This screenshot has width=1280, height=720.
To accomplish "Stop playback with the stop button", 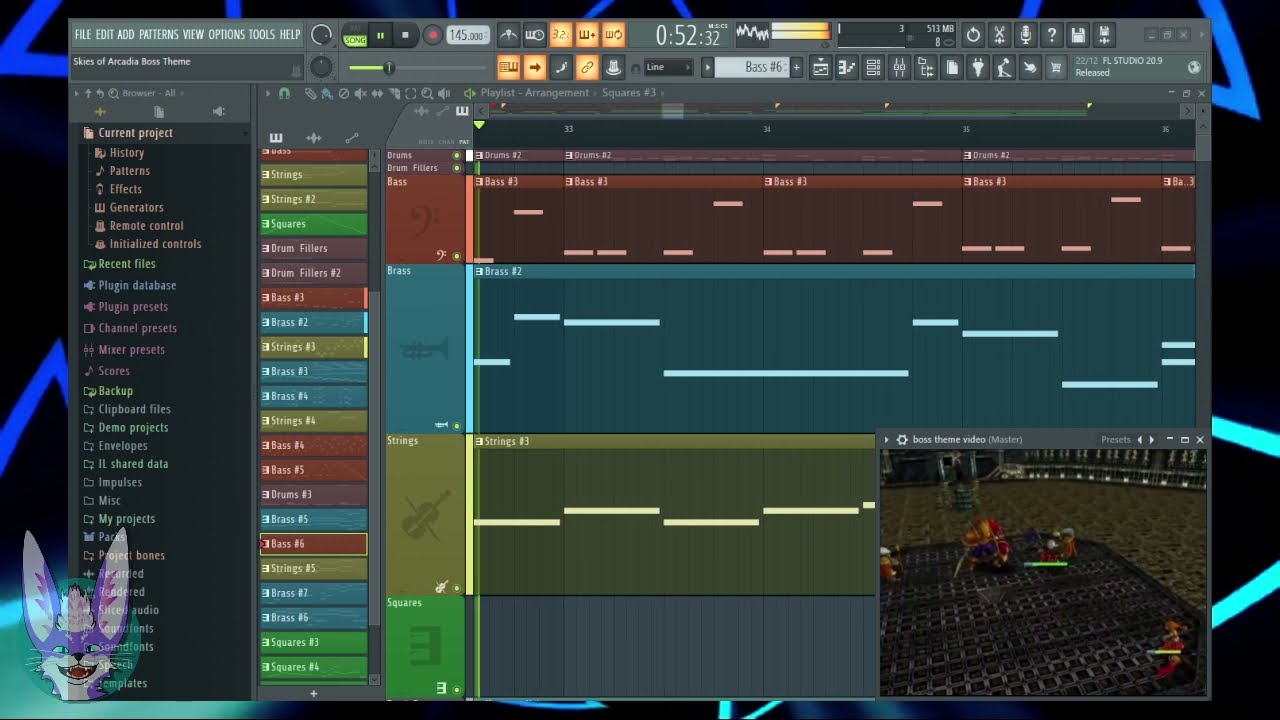I will [x=405, y=35].
